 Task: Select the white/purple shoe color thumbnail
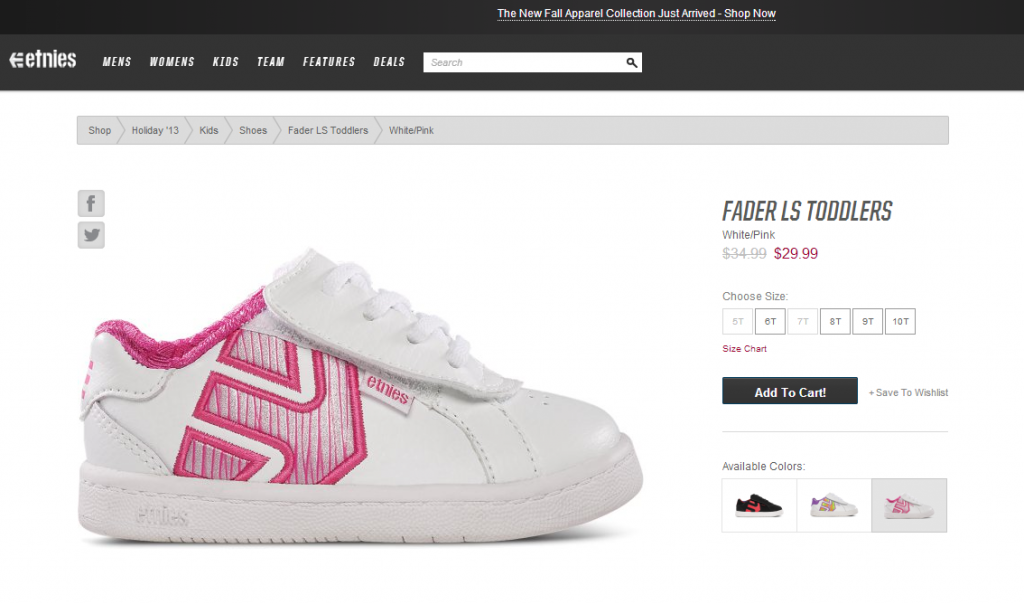coord(834,505)
